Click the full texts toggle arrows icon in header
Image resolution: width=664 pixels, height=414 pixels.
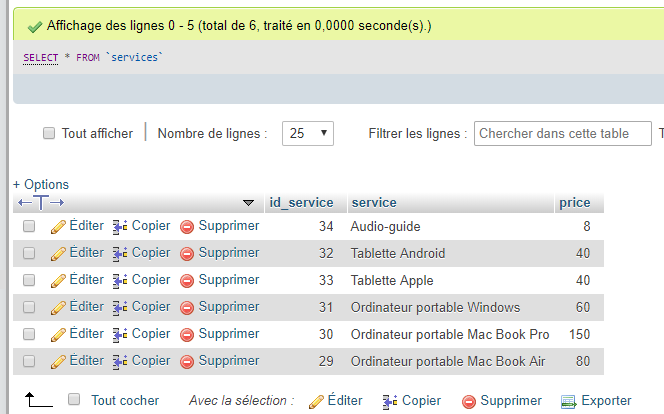click(41, 203)
